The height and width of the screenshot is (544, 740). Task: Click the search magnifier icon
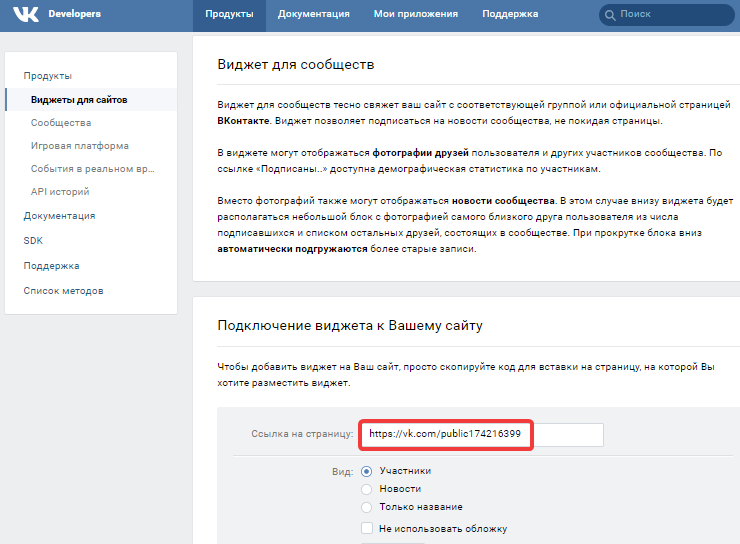pyautogui.click(x=610, y=15)
